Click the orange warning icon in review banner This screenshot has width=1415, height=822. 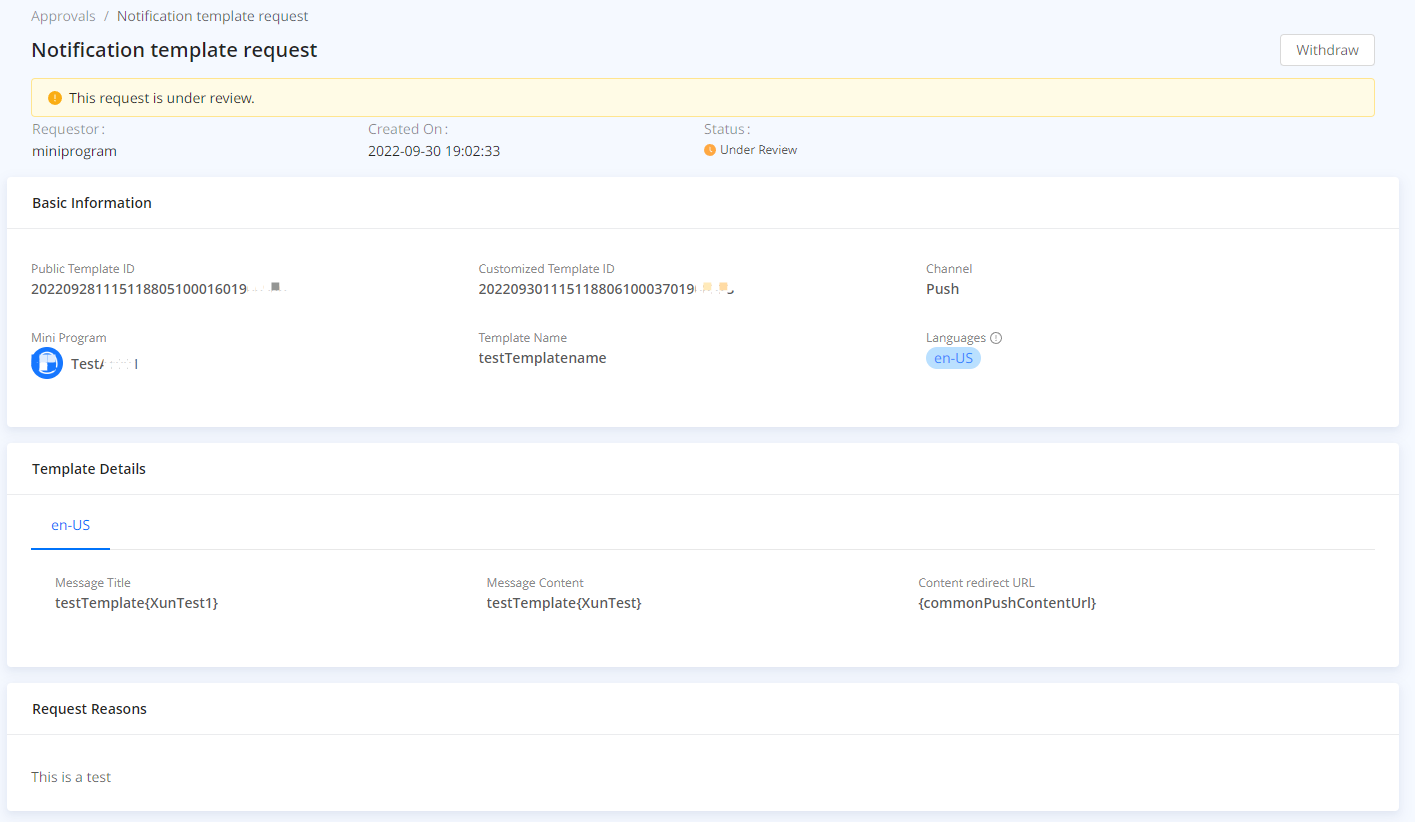[55, 98]
